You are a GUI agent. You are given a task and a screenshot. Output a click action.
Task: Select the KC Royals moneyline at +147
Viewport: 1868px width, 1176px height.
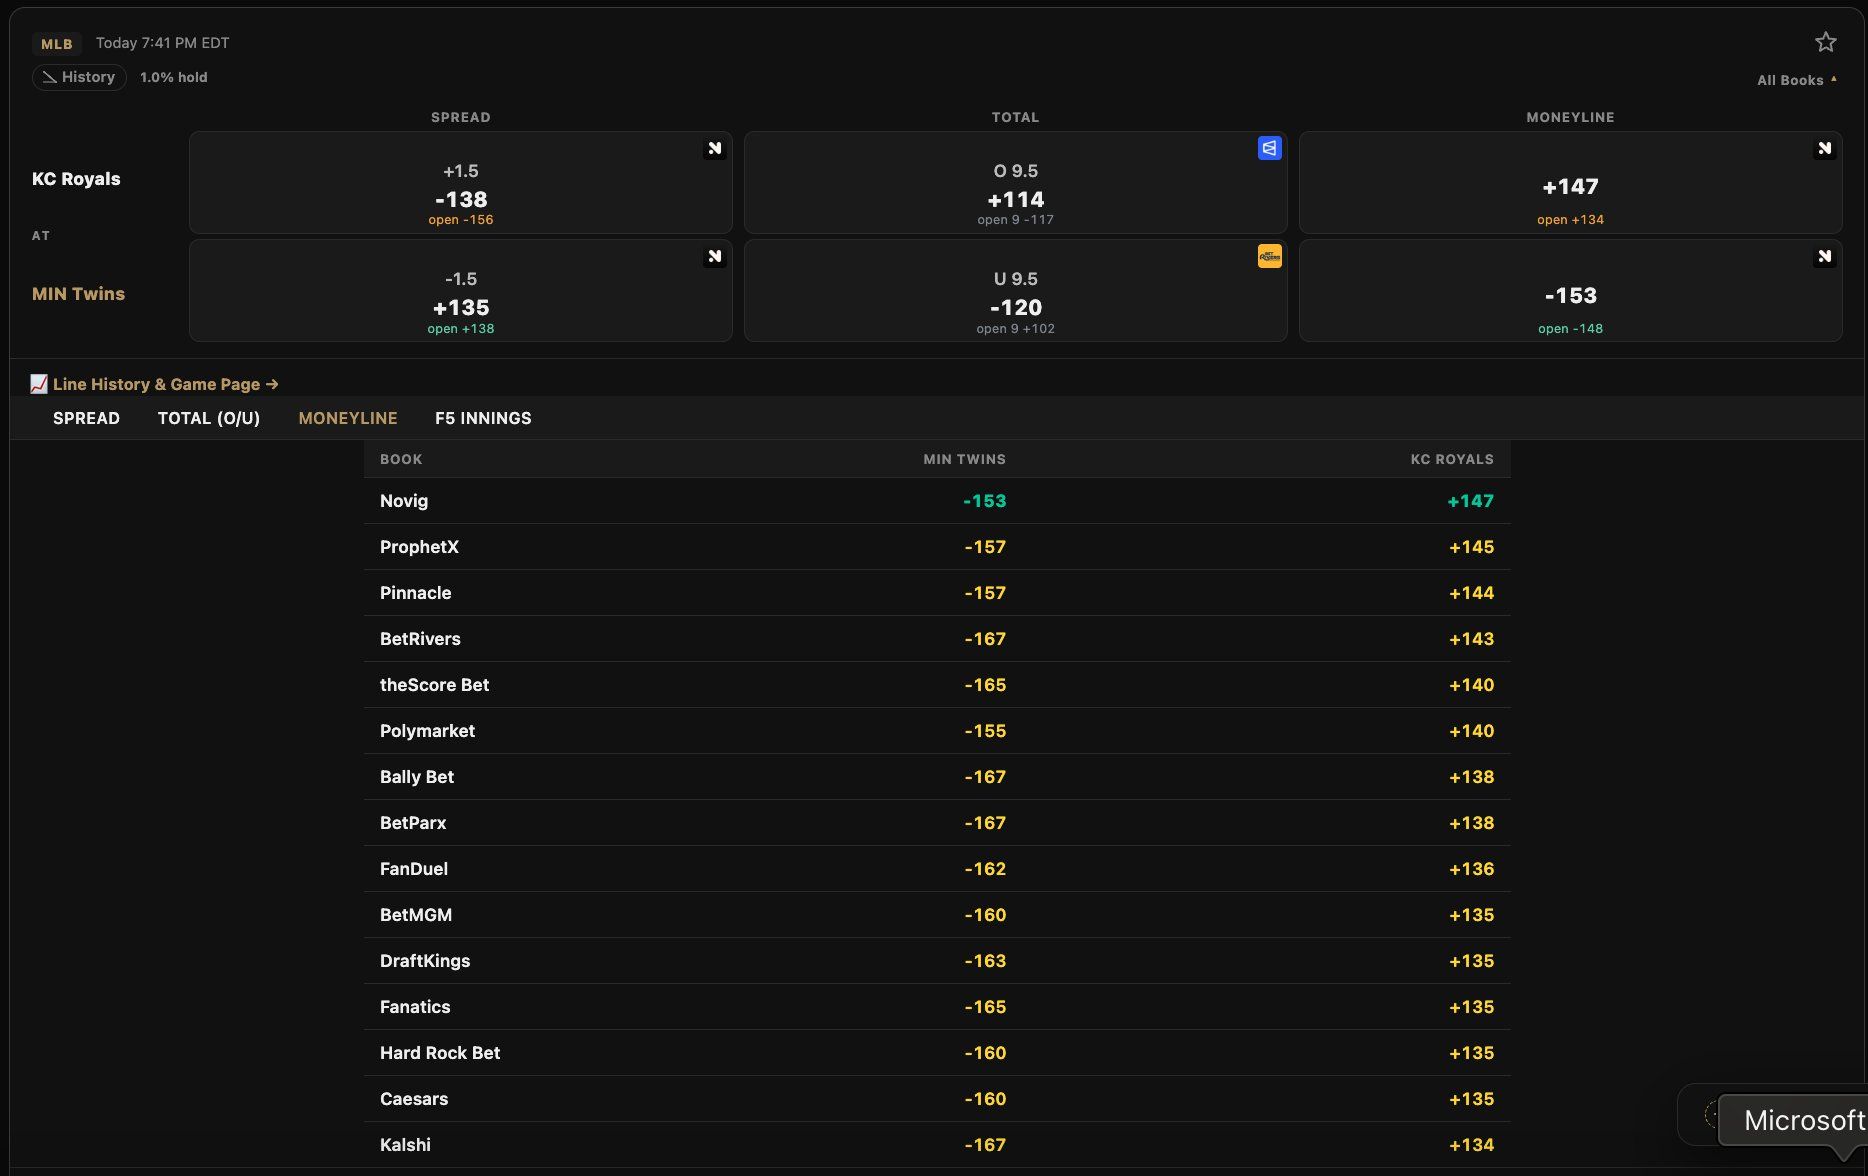point(1571,183)
